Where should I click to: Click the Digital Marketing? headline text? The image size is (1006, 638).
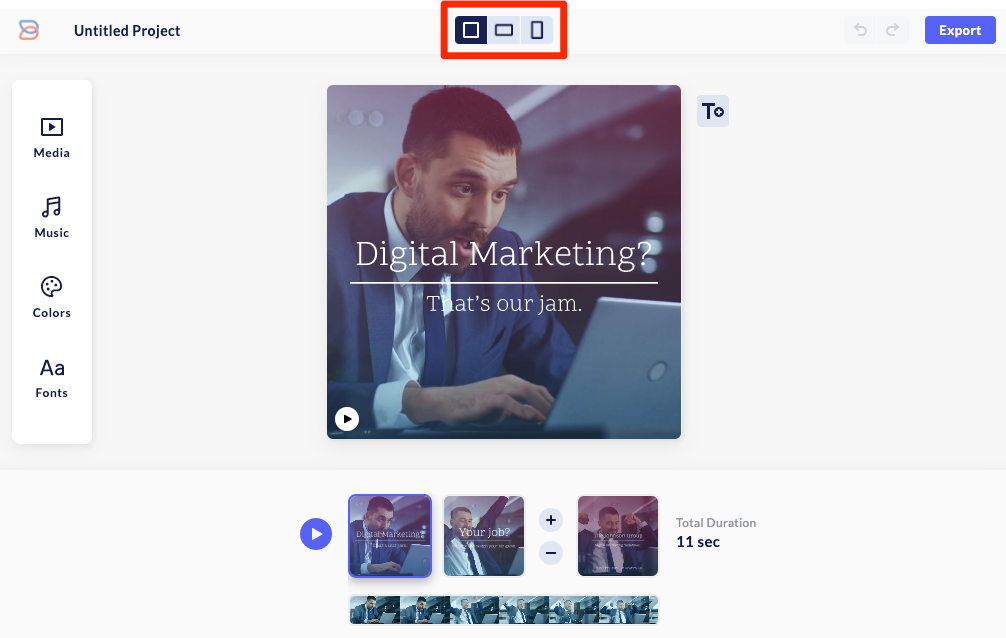pyautogui.click(x=504, y=254)
